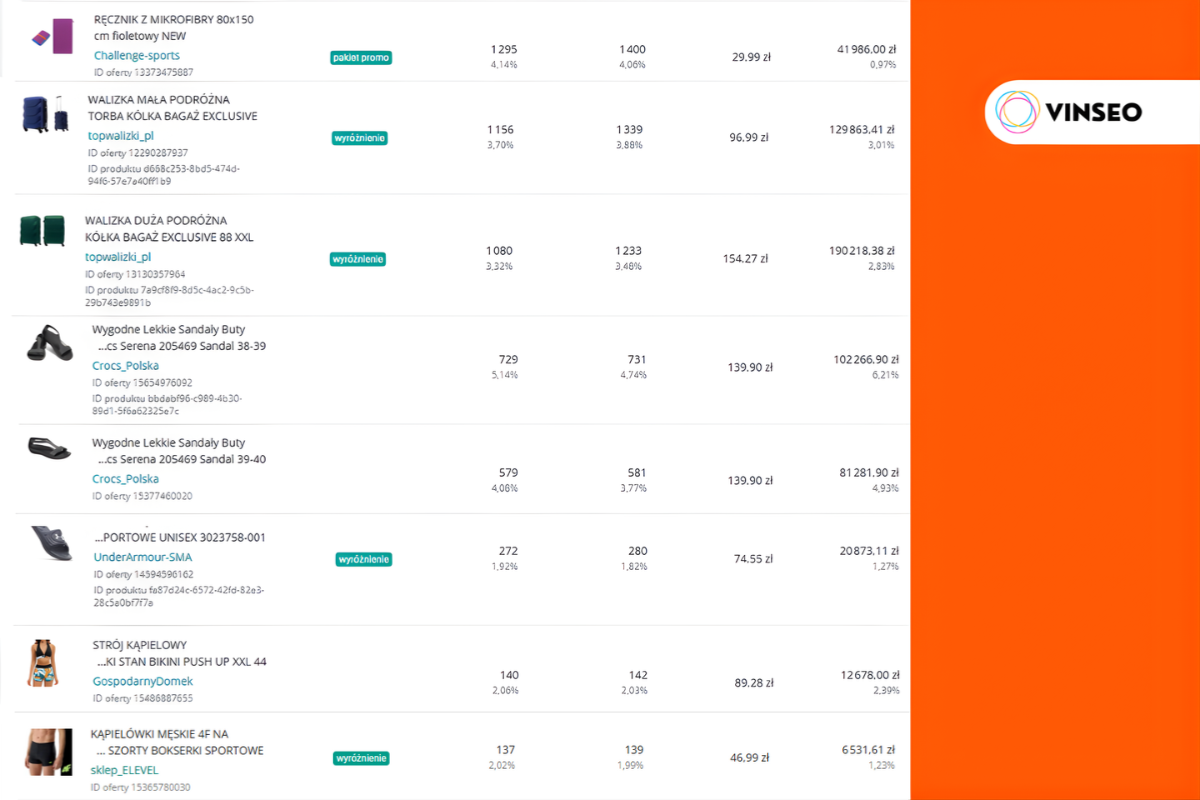1200x800 pixels.
Task: Click offer ID 15365780030
Action: coord(141,787)
